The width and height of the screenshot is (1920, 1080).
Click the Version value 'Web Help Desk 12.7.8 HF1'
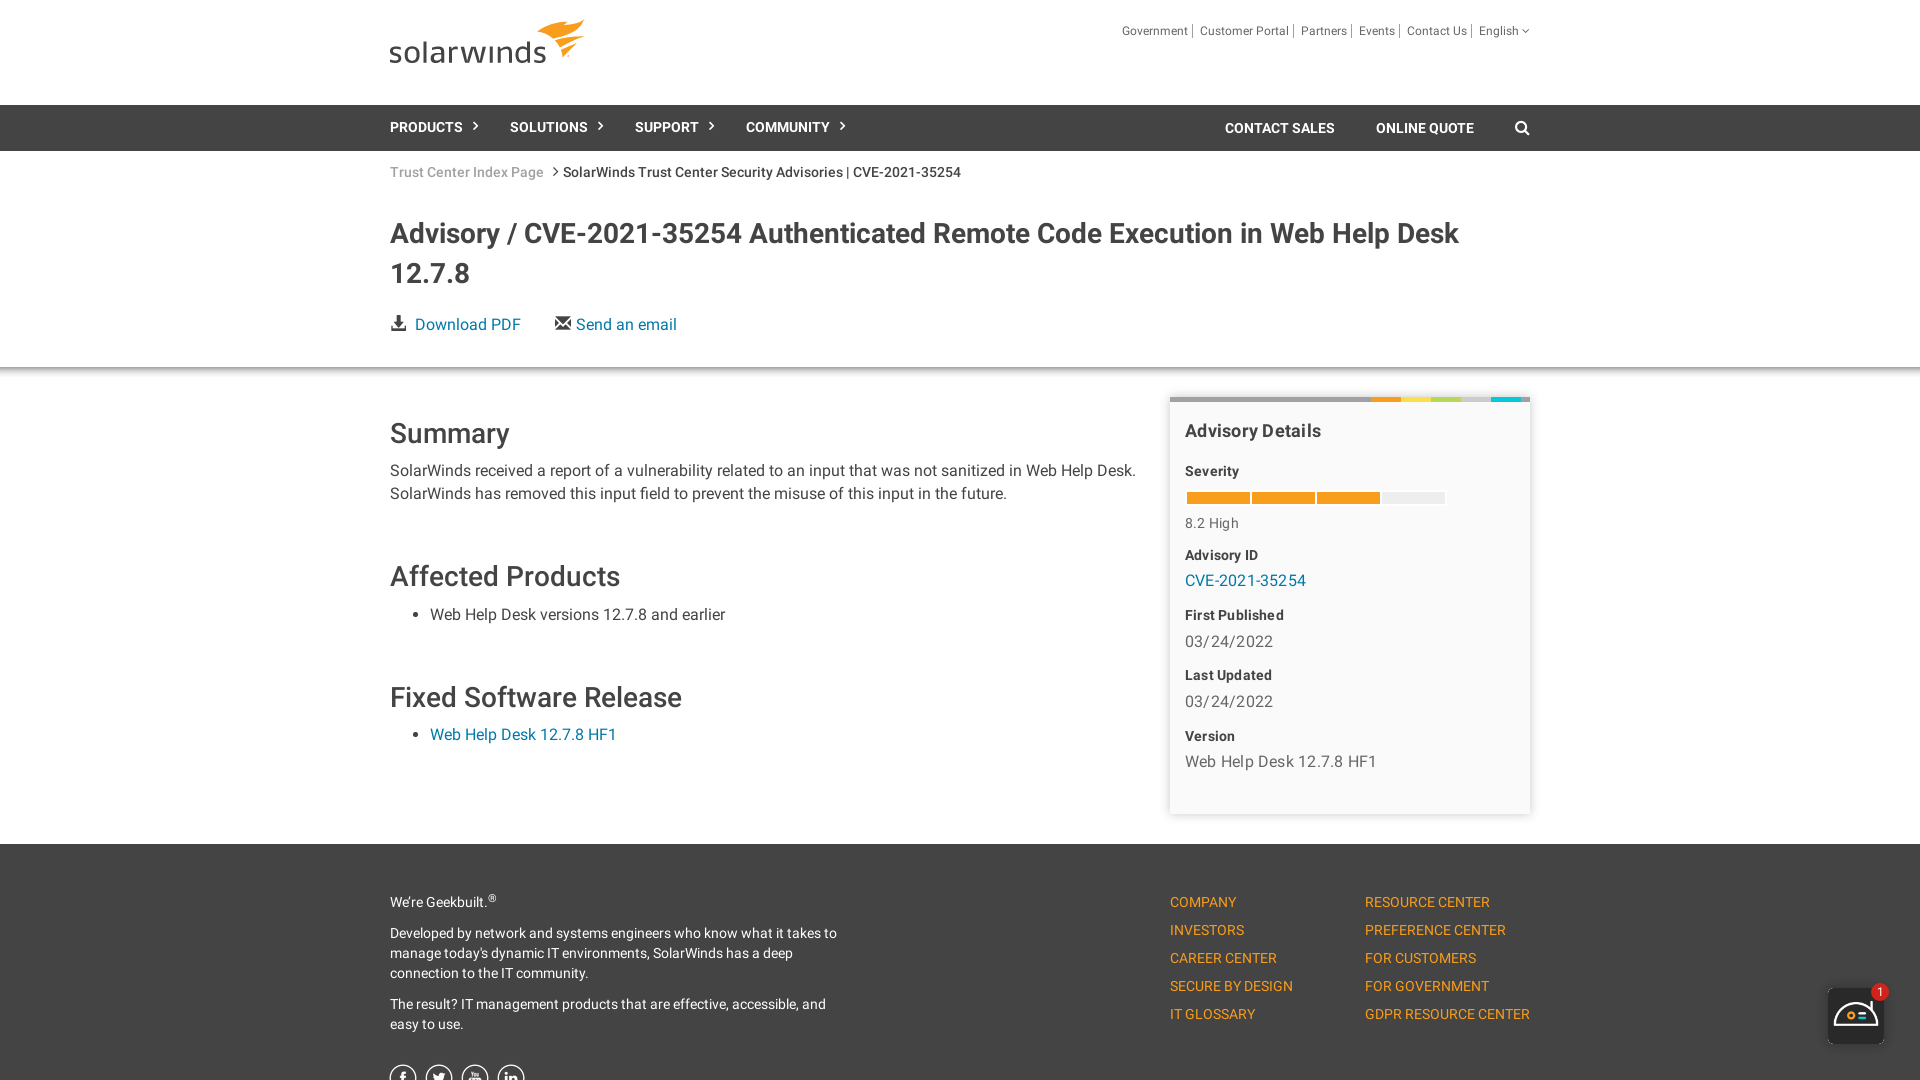1281,761
